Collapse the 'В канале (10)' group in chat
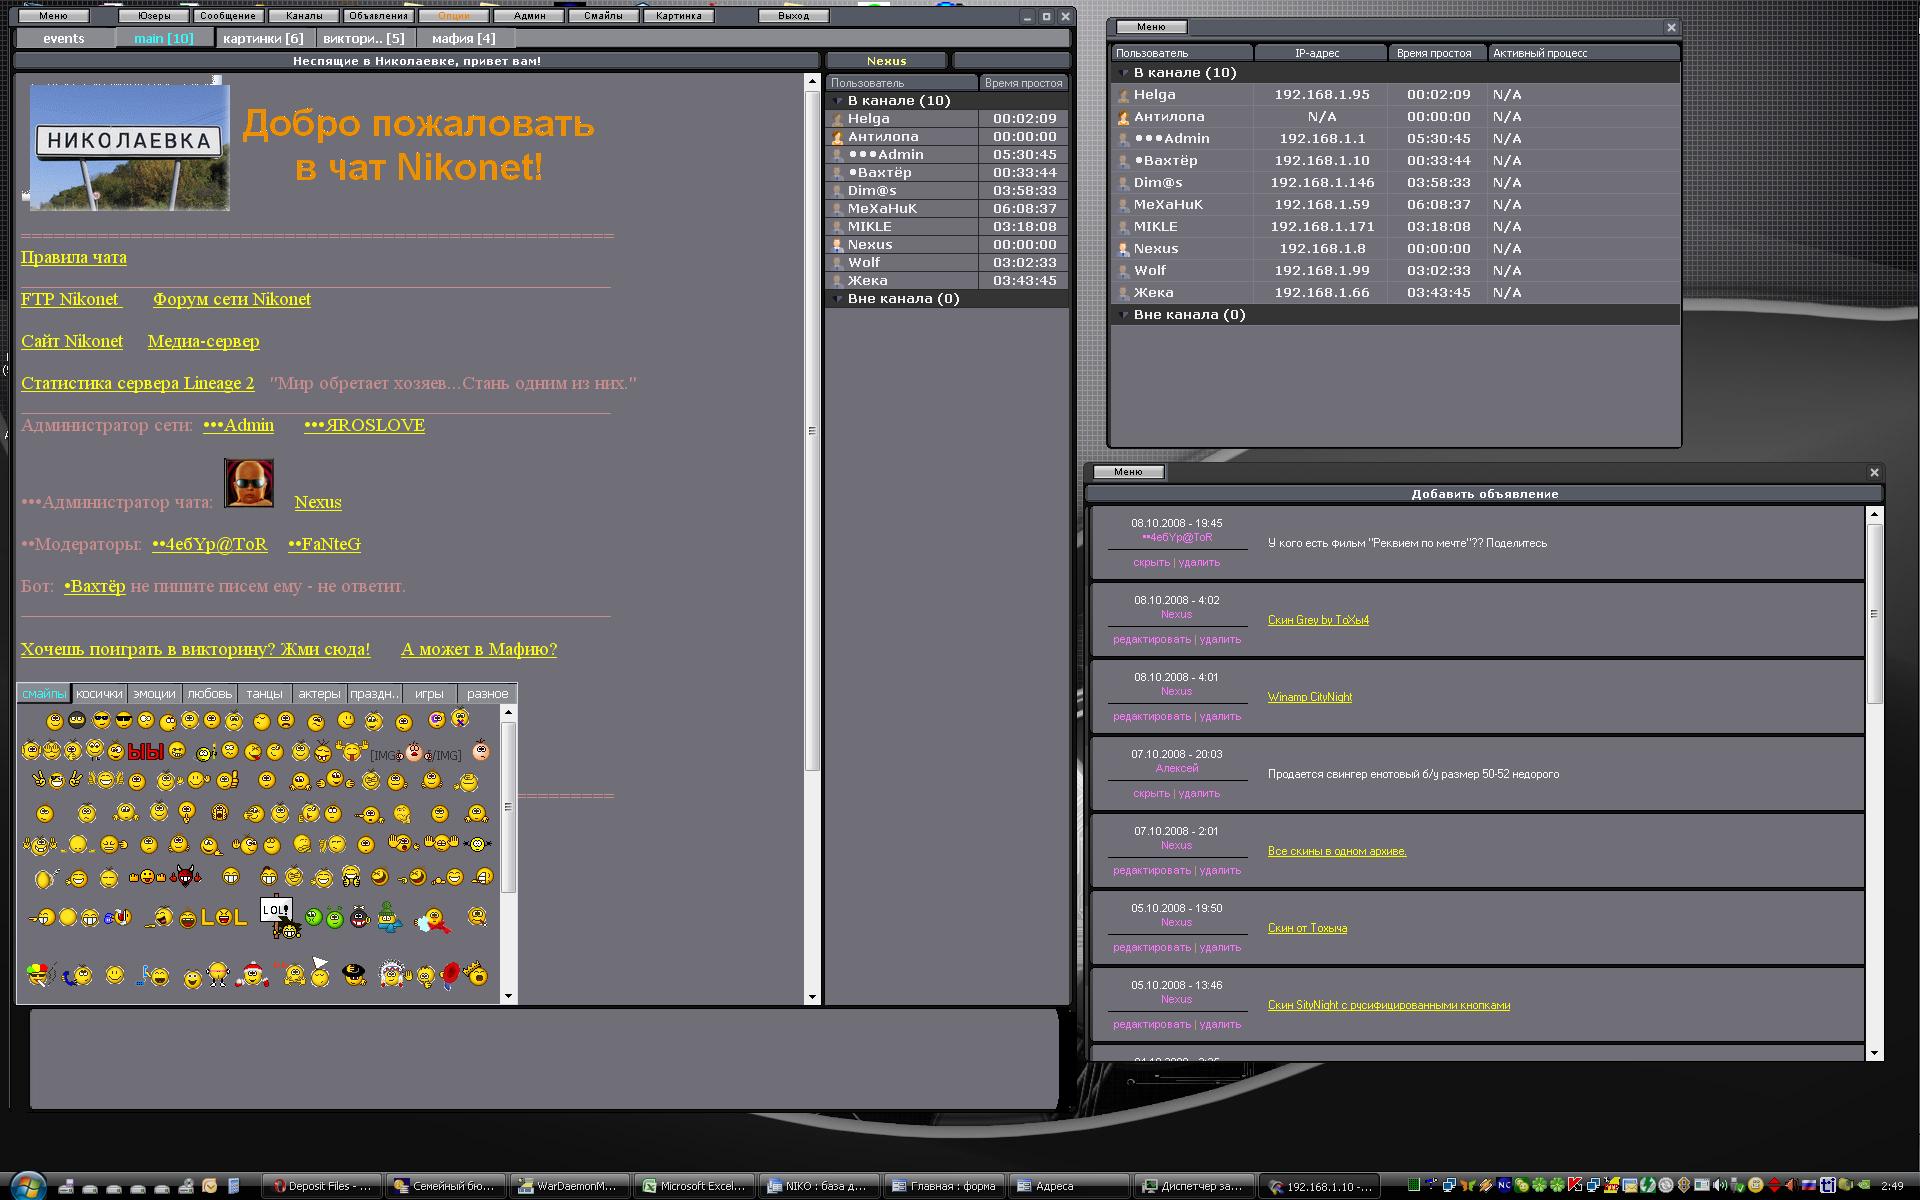This screenshot has width=1920, height=1200. [838, 101]
